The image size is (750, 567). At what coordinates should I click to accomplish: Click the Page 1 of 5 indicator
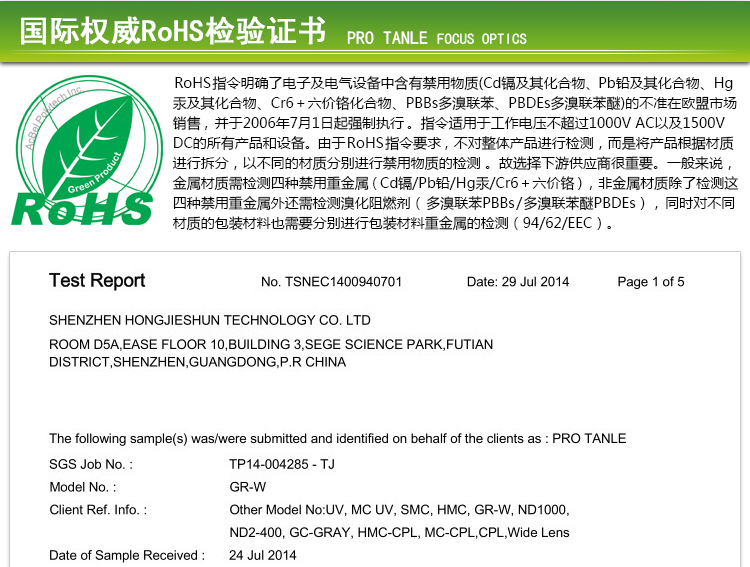click(651, 282)
